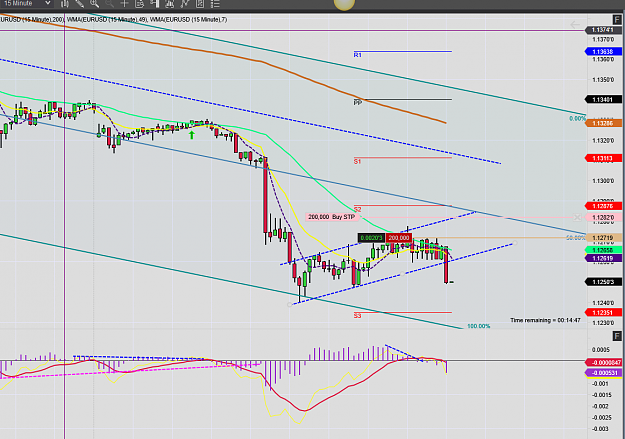Click the orange 1.13286 price marker
This screenshot has height=439, width=625.
click(603, 123)
